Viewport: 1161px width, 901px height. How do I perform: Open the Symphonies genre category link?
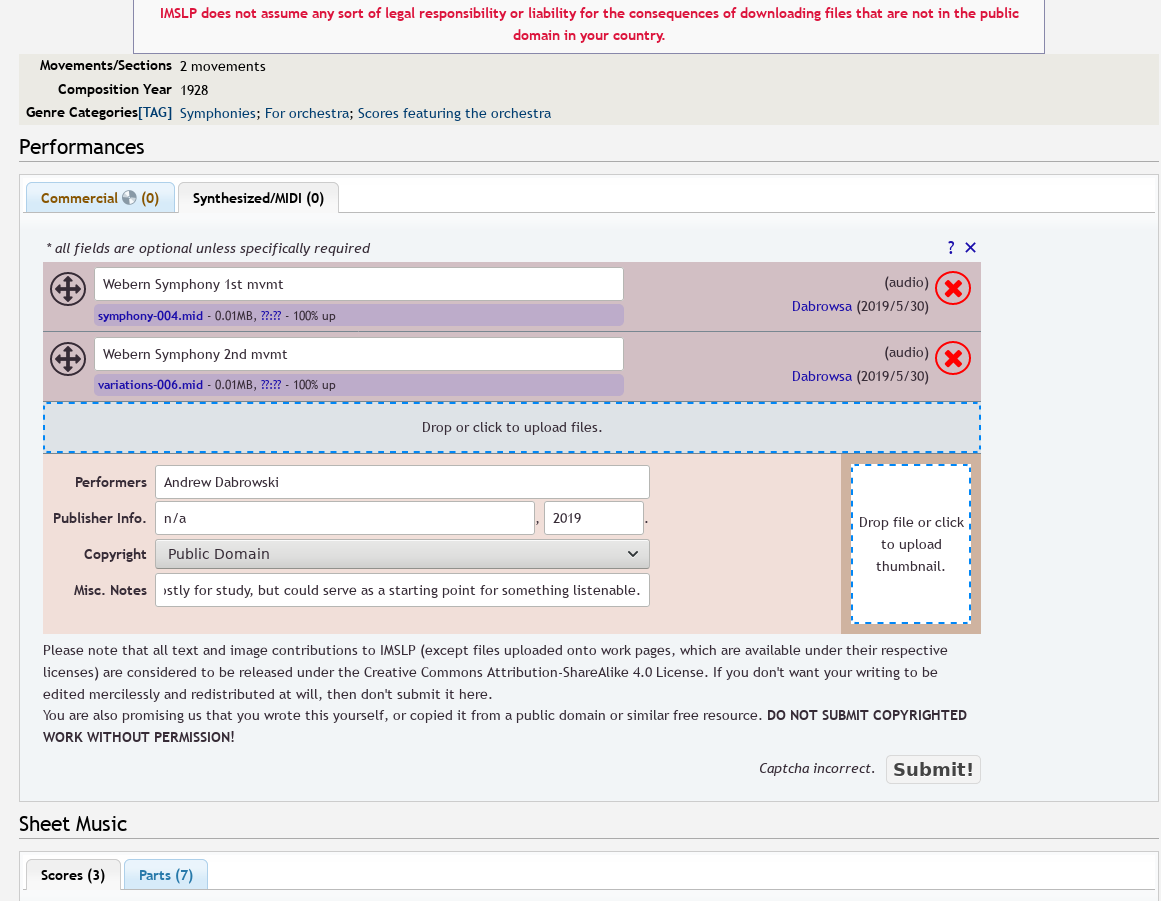pyautogui.click(x=218, y=113)
